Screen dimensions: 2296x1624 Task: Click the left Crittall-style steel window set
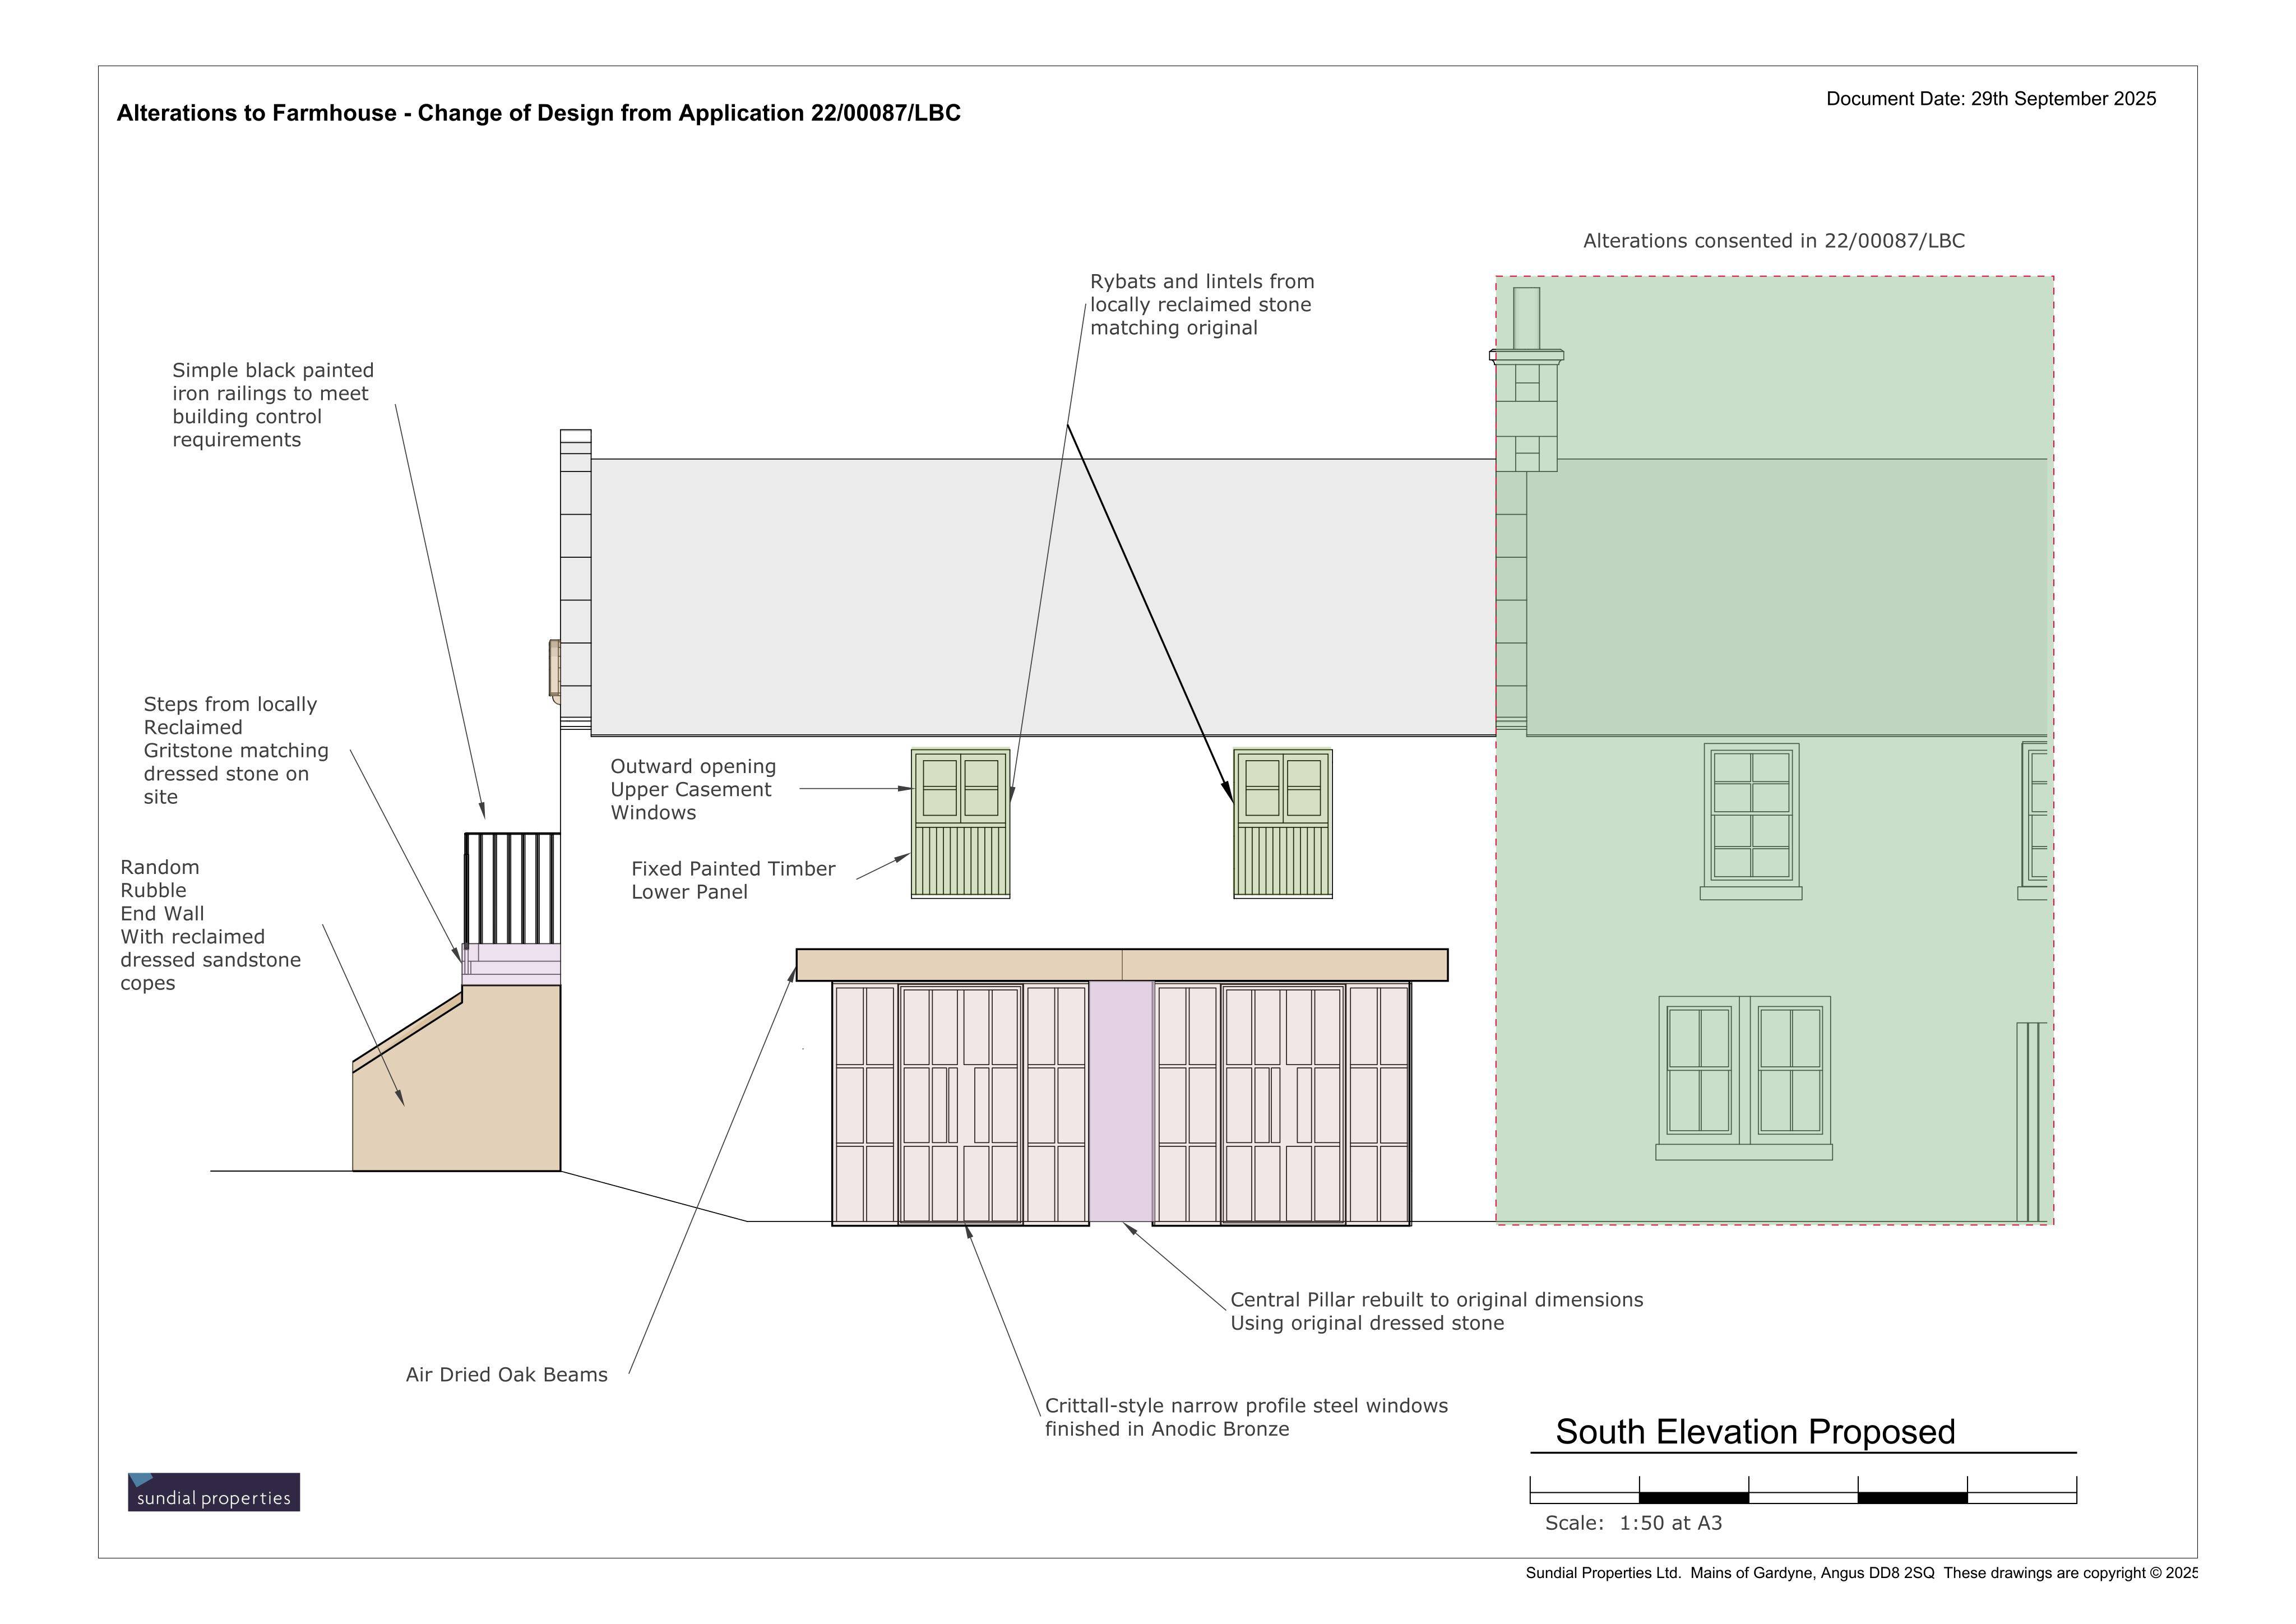pyautogui.click(x=960, y=1104)
